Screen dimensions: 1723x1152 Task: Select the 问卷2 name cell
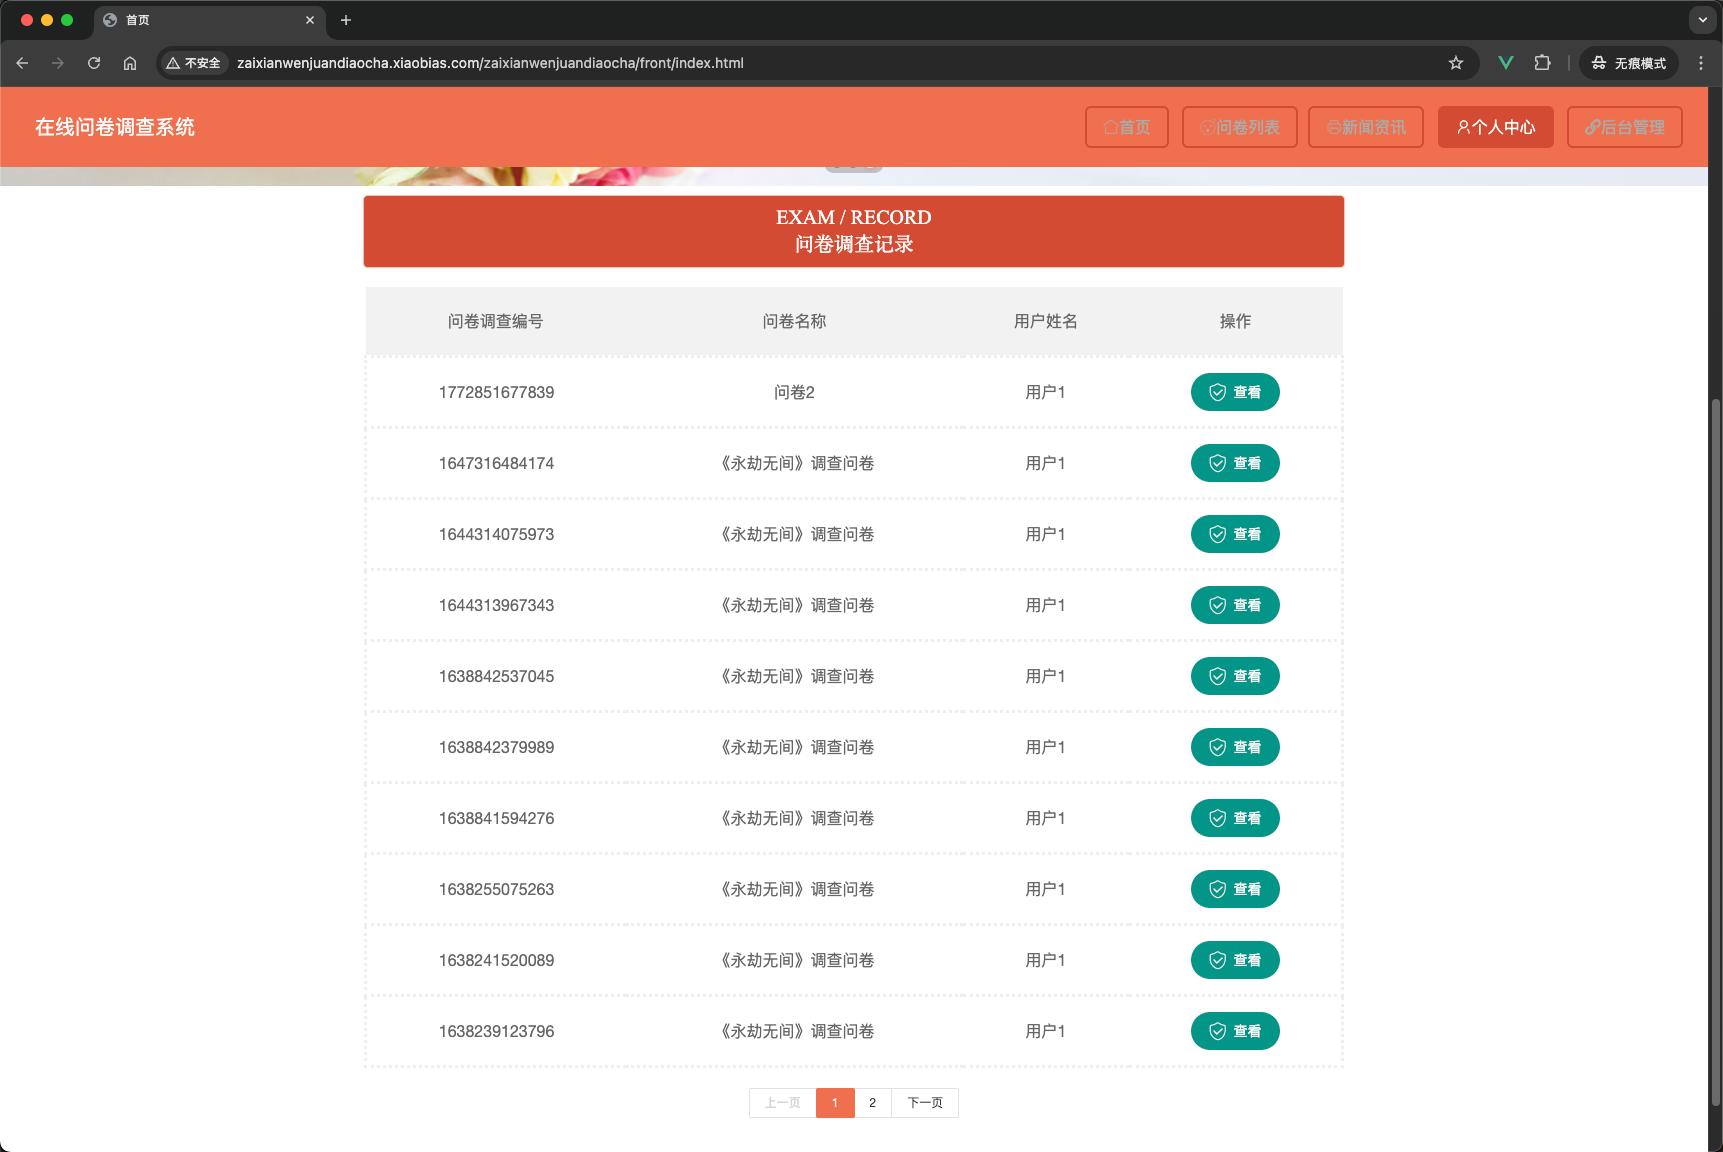pyautogui.click(x=794, y=392)
